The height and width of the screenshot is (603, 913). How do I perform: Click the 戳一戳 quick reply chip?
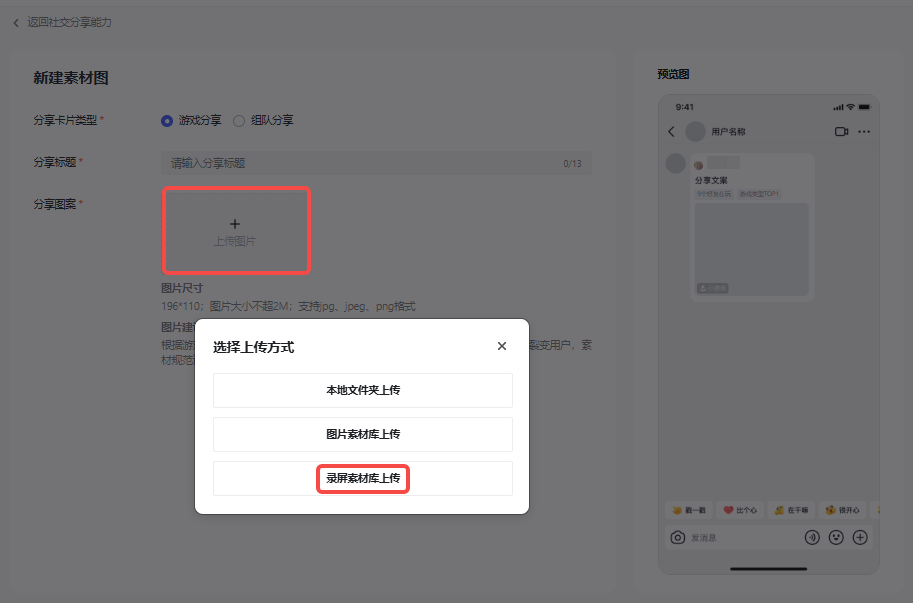[x=689, y=510]
